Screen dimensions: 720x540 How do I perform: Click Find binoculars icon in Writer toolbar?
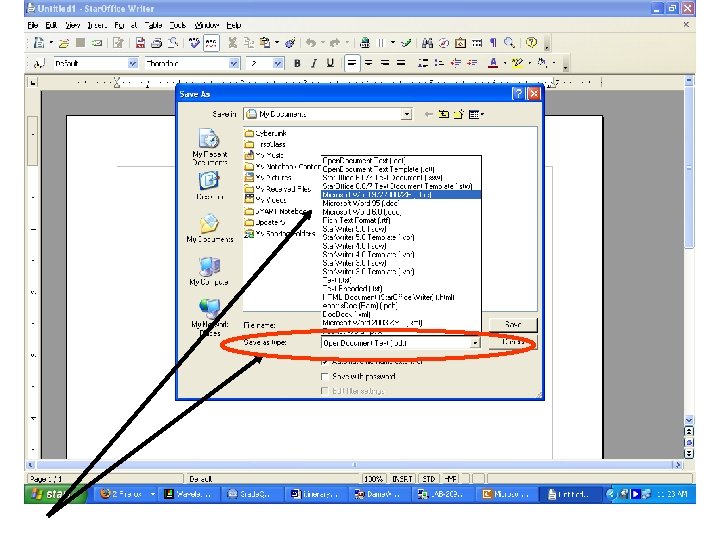coord(428,43)
